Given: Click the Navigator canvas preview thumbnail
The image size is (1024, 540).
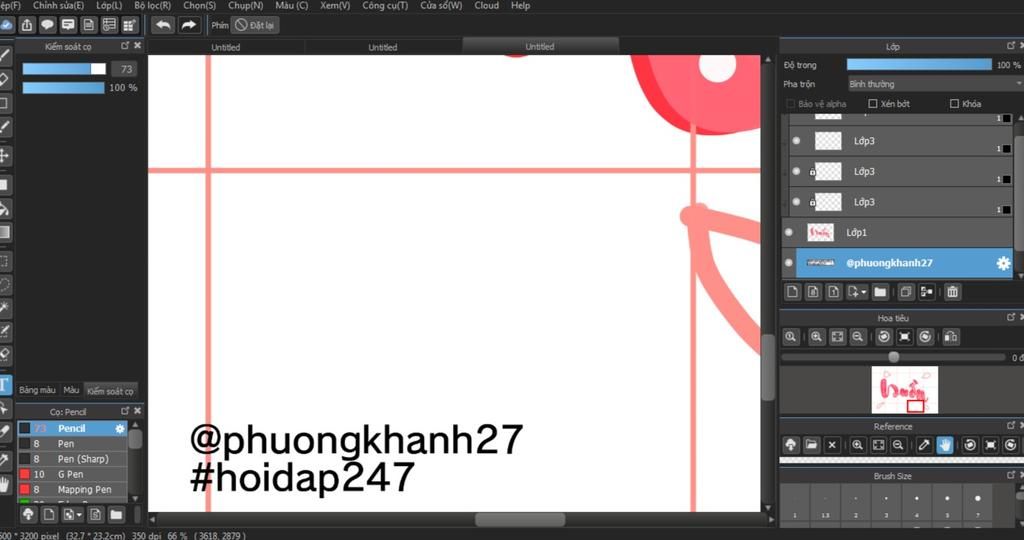Looking at the screenshot, I should [904, 390].
